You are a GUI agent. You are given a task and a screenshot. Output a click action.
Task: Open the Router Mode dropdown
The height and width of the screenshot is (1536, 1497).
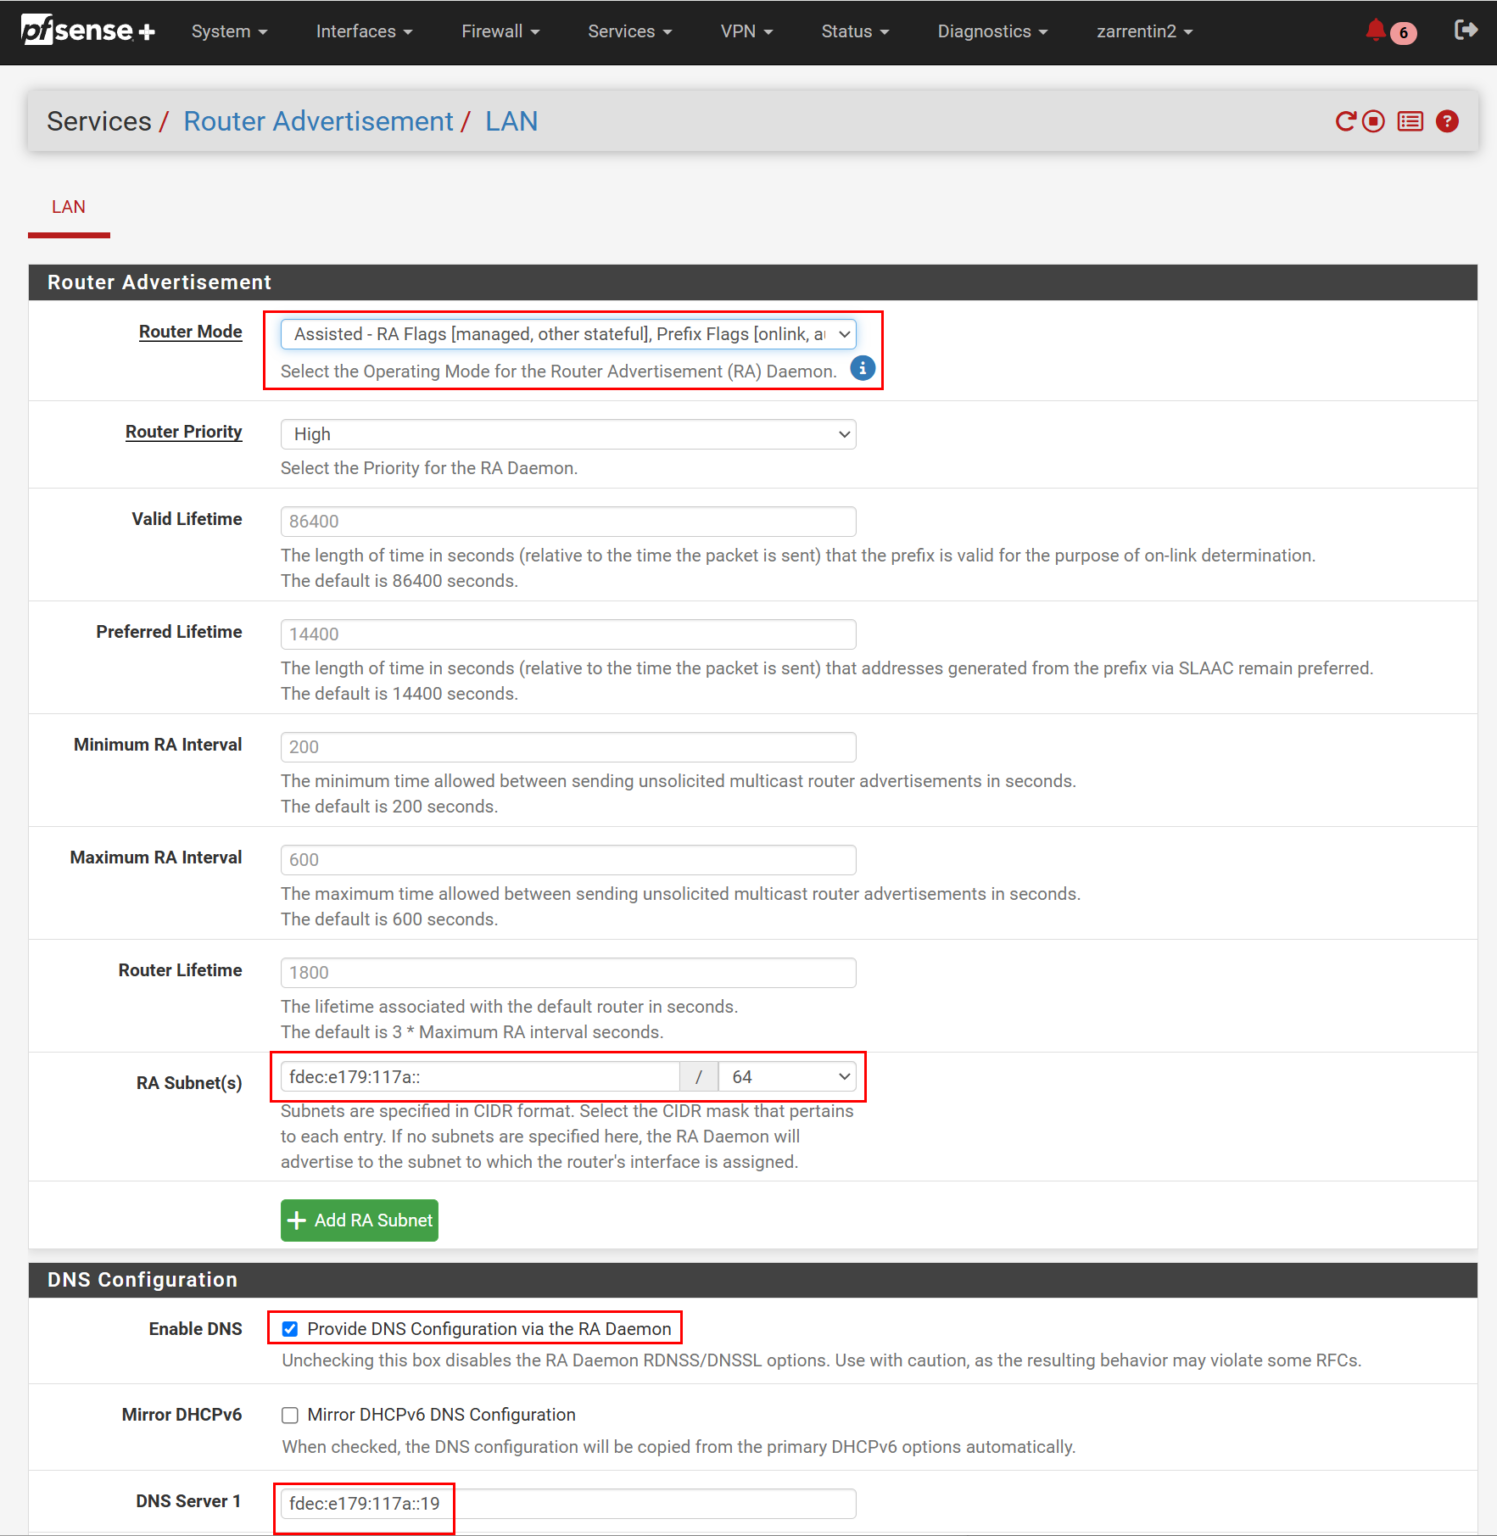click(x=567, y=334)
